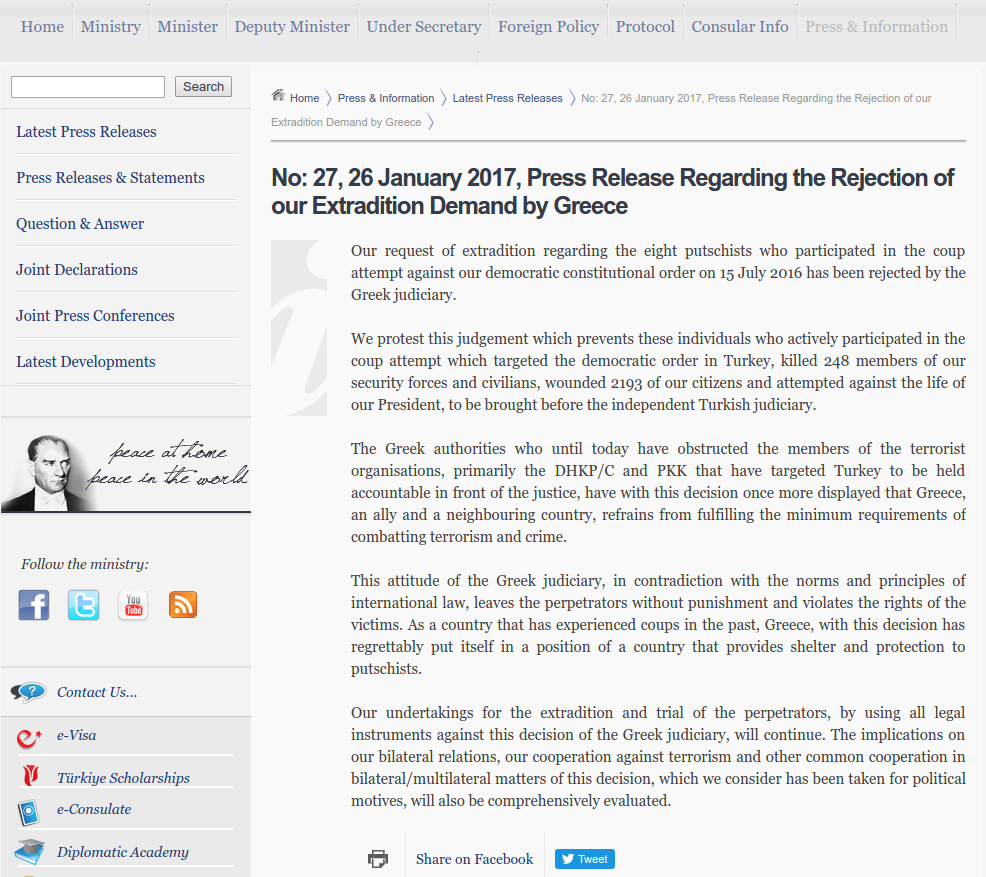Share the article on Facebook

(474, 859)
